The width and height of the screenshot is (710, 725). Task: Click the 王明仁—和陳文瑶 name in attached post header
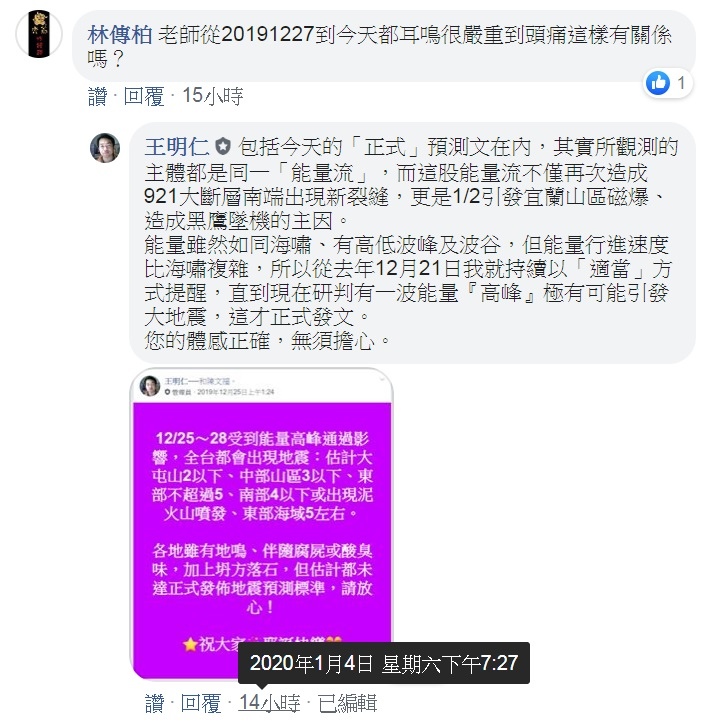click(x=198, y=381)
